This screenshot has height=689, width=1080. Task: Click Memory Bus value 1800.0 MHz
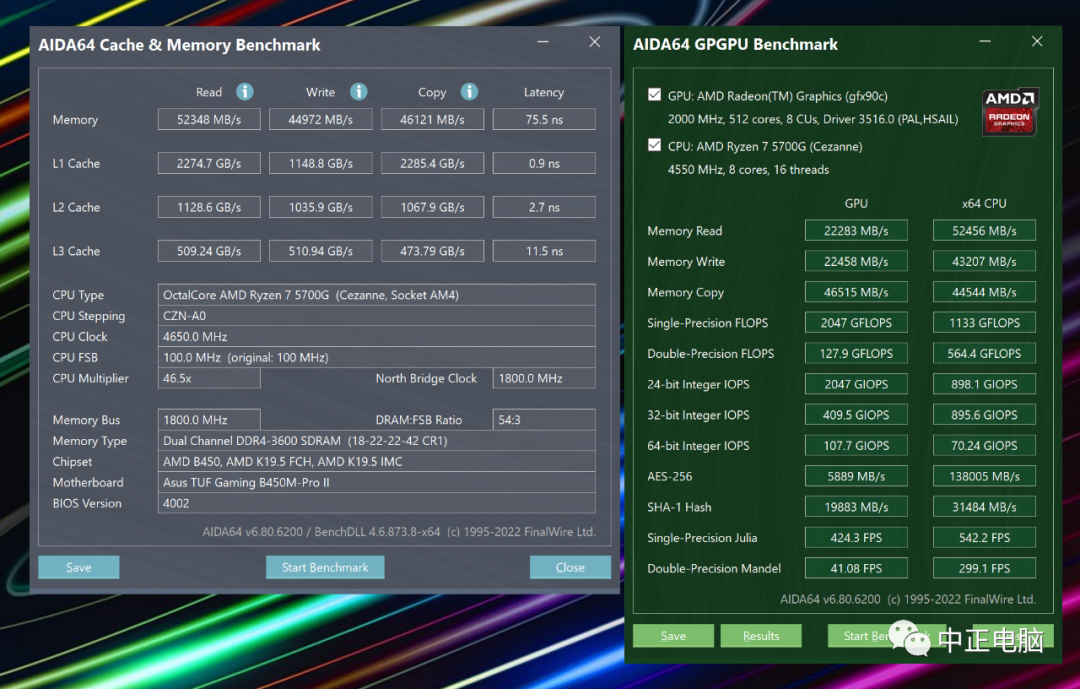209,420
